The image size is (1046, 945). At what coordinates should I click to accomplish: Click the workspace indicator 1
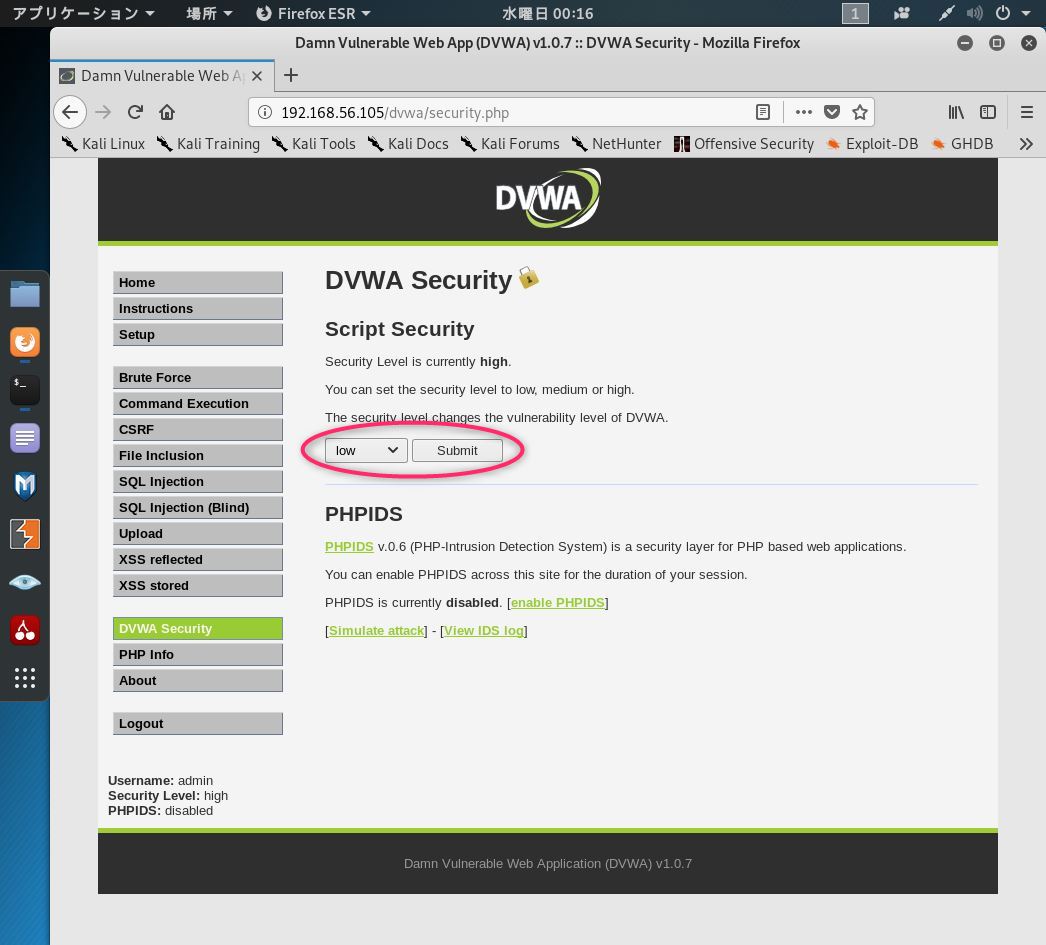point(855,13)
